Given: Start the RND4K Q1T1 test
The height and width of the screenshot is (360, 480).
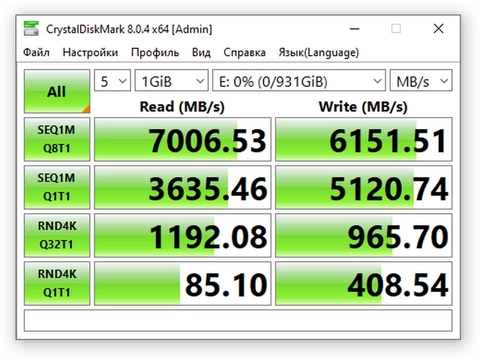Looking at the screenshot, I should 57,283.
